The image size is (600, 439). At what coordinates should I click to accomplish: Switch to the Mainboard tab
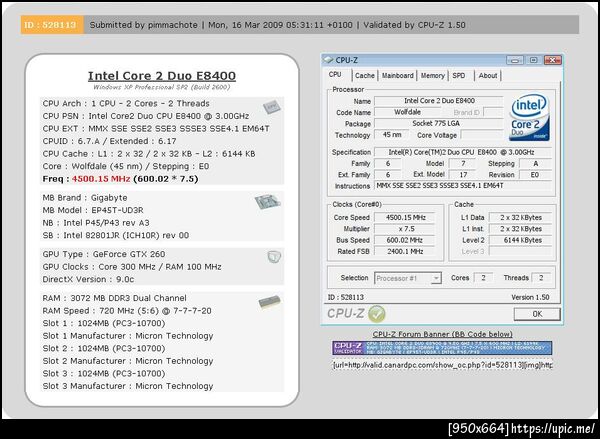click(398, 76)
